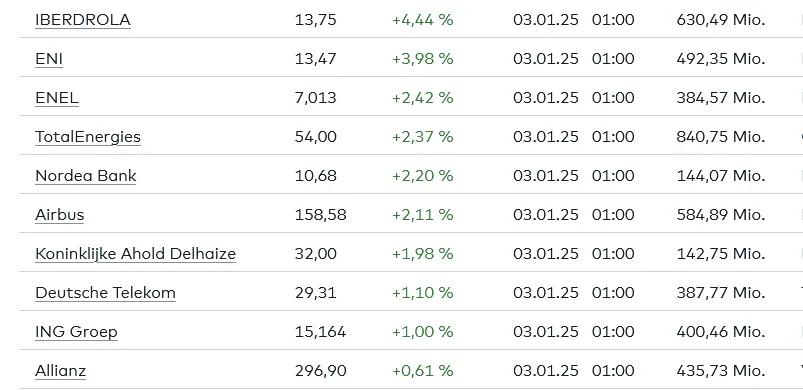Open the ENEL stock page

57,98
